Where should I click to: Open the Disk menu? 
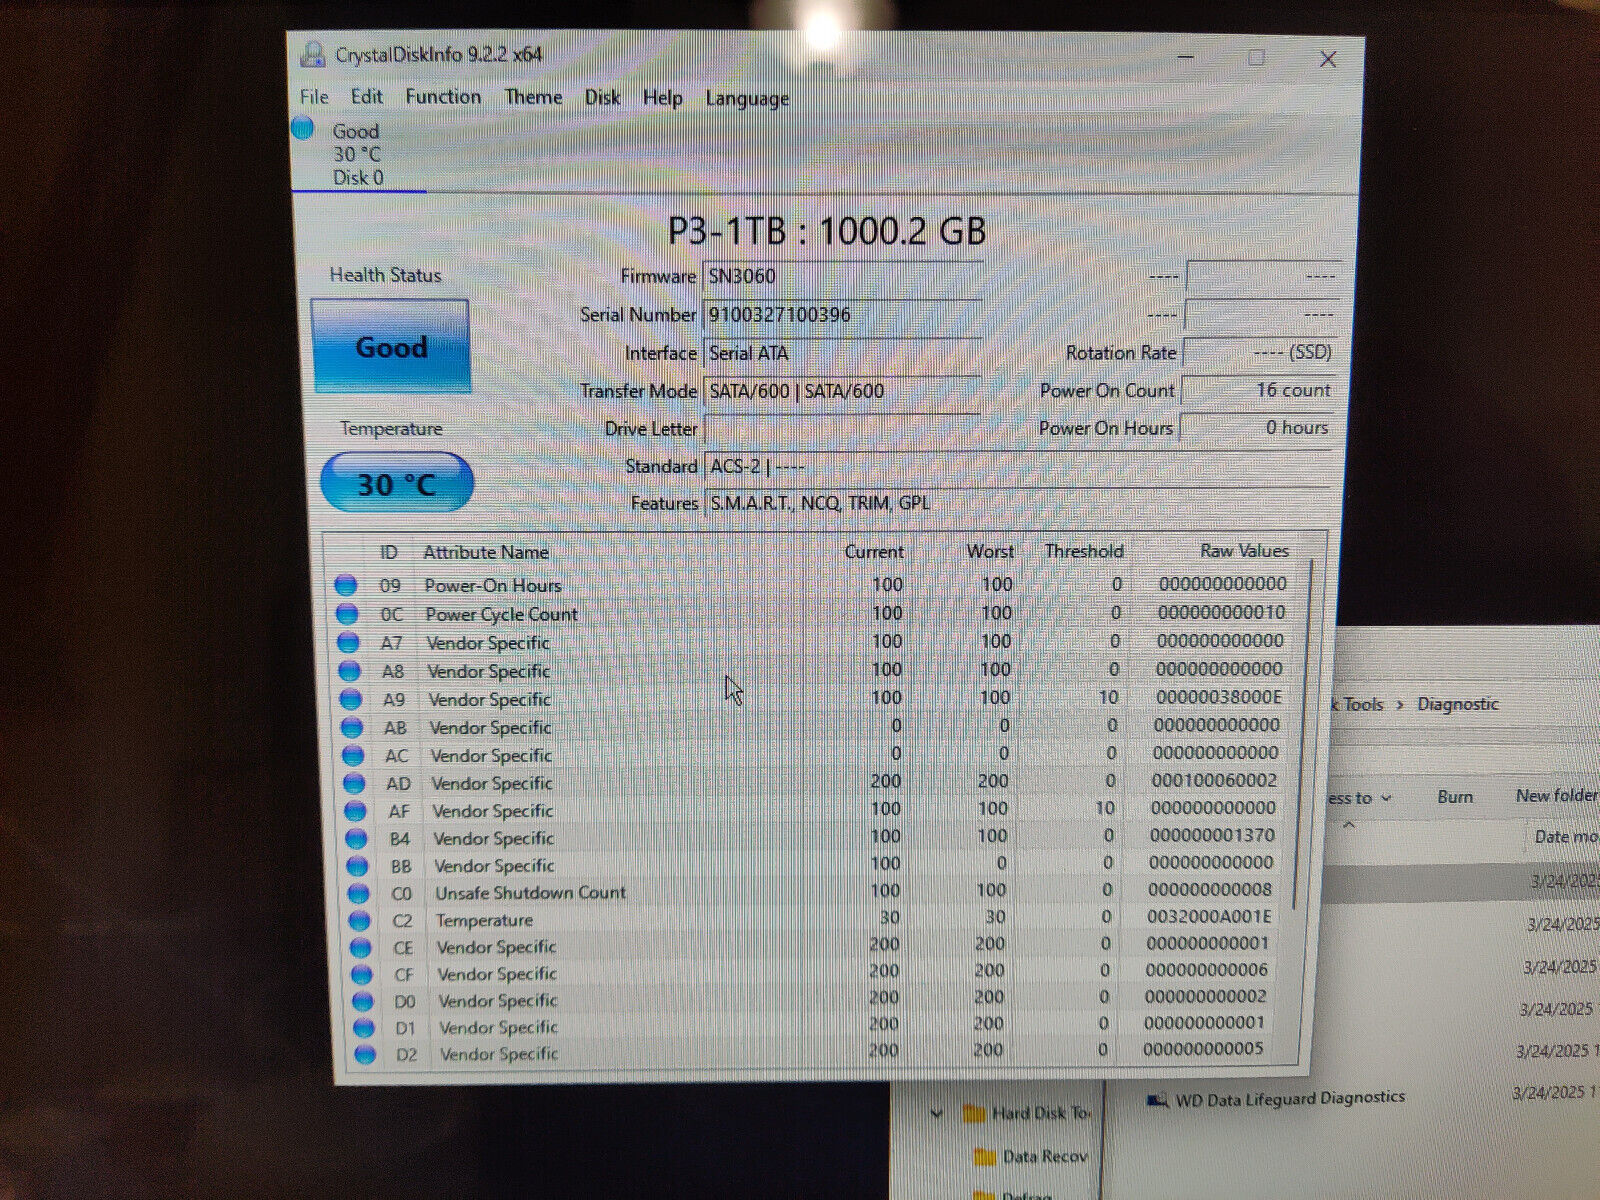tap(602, 97)
